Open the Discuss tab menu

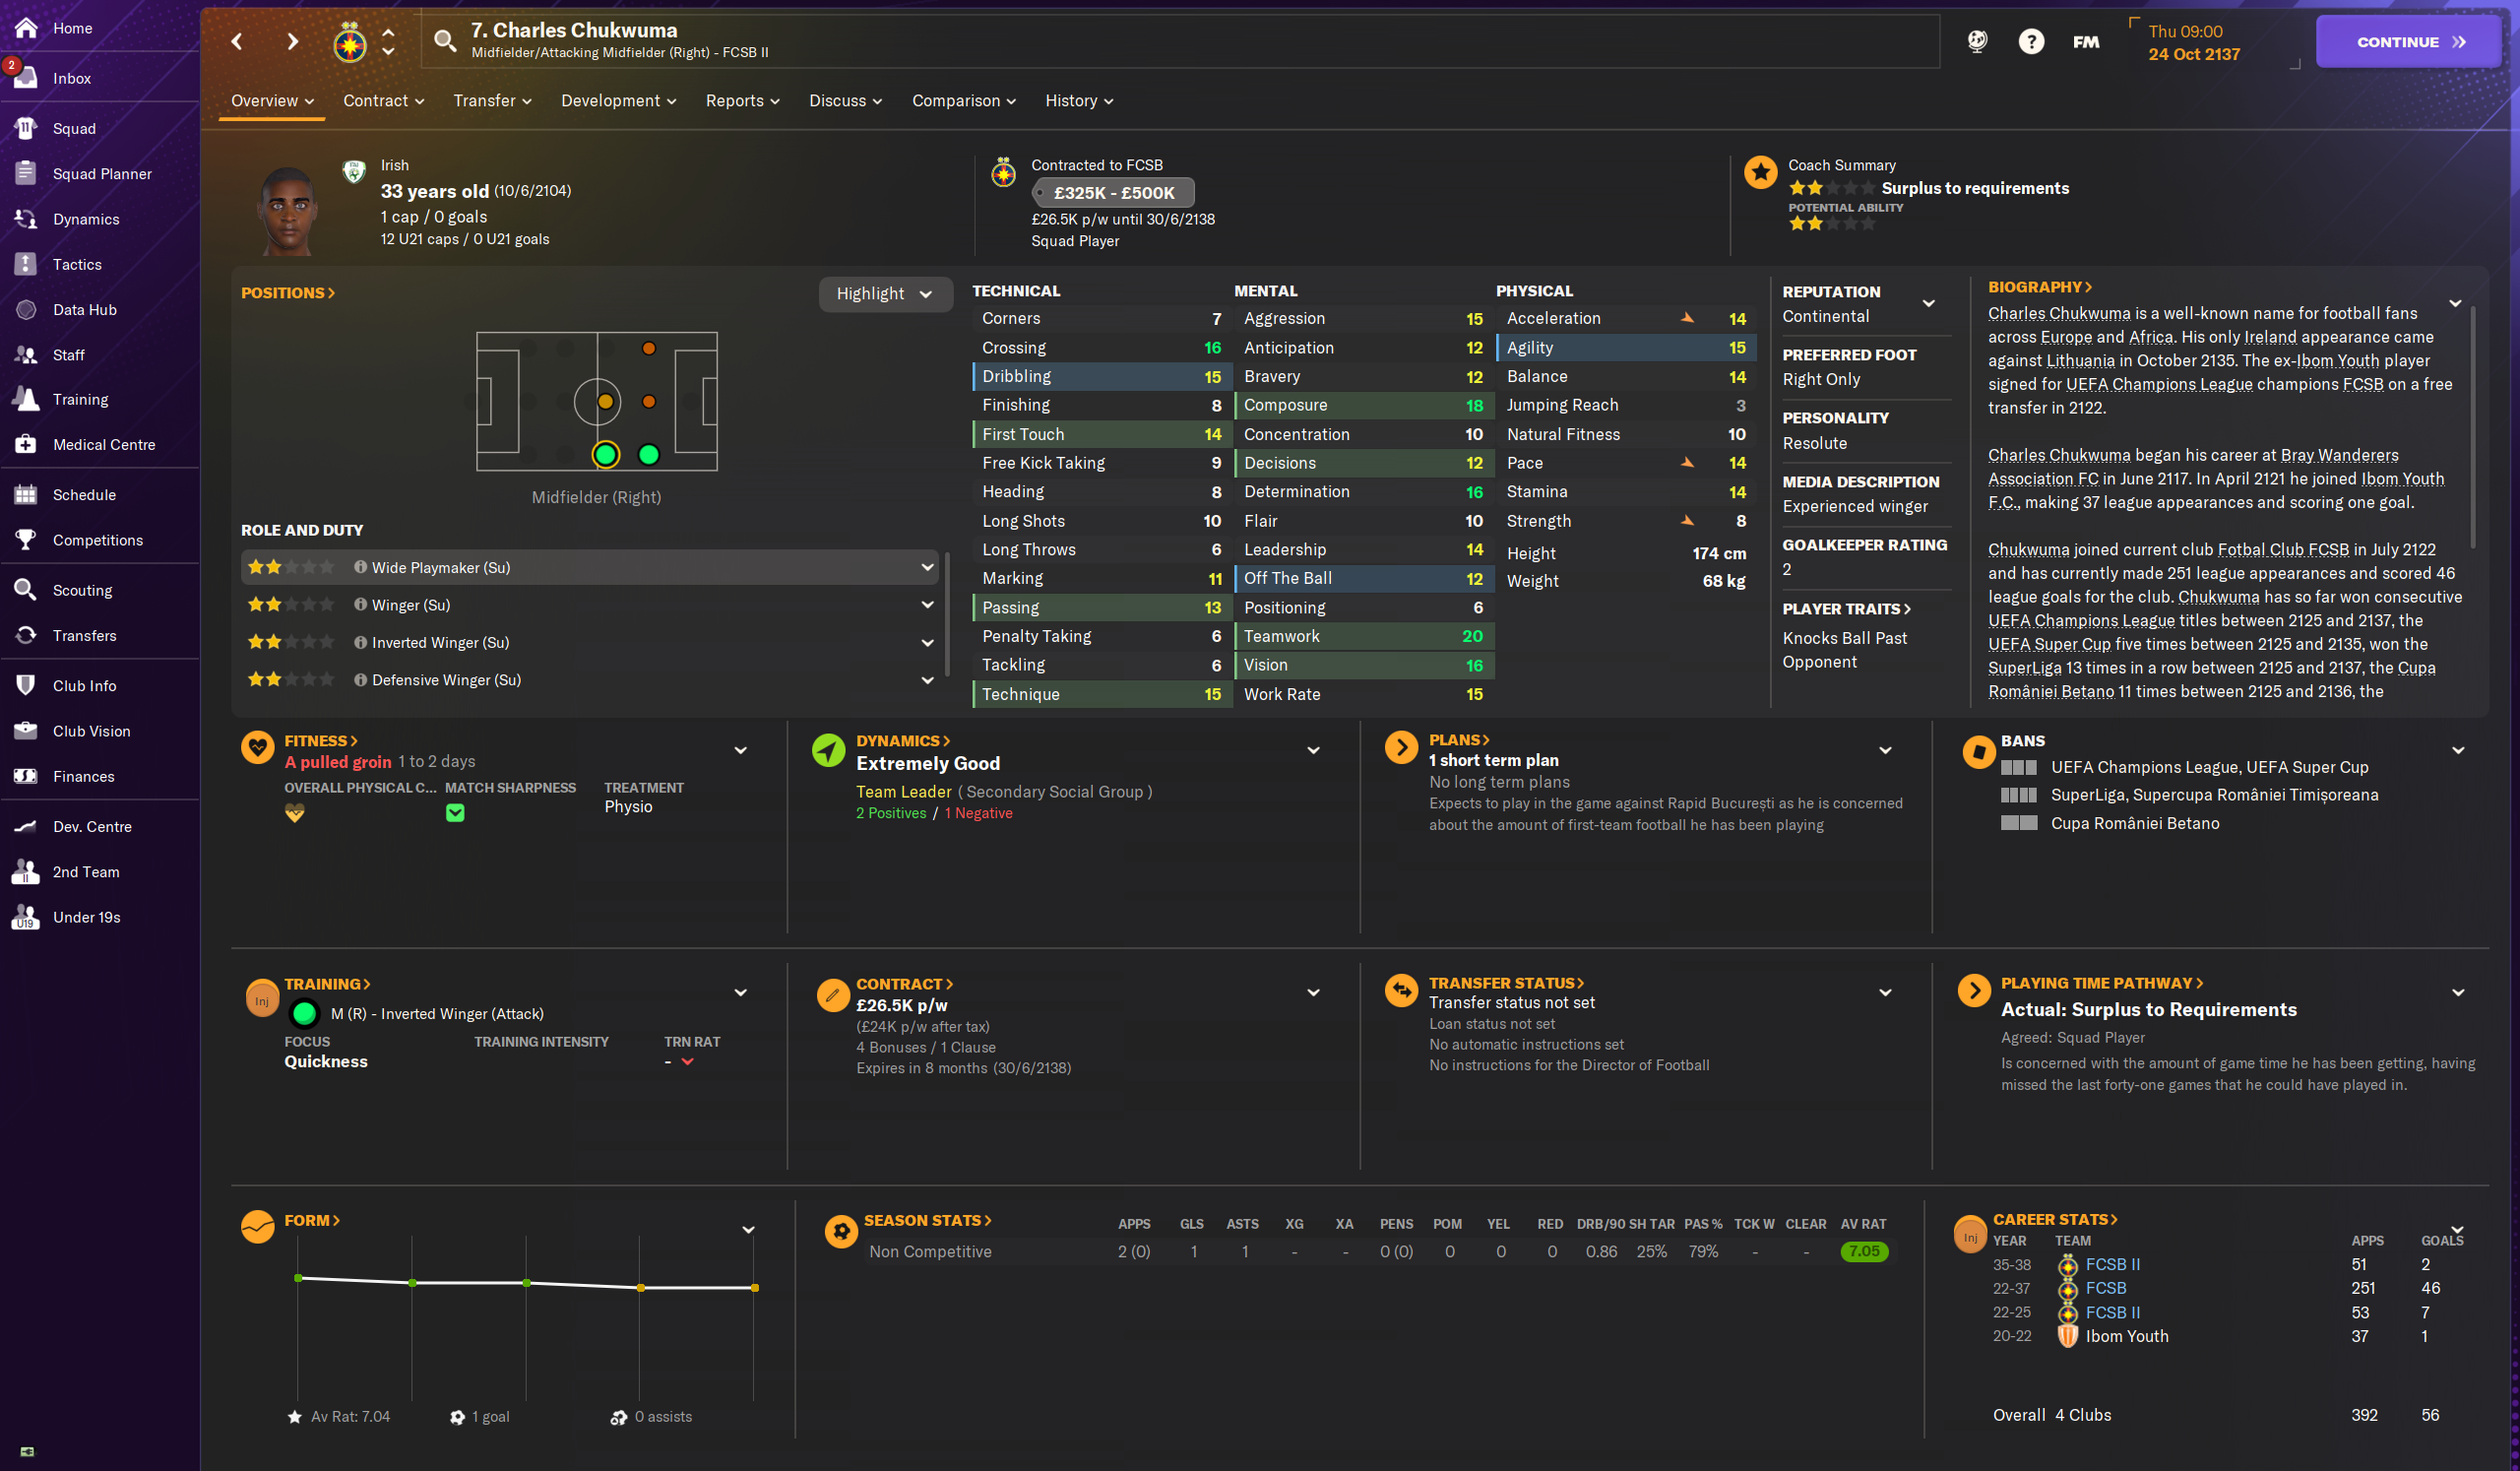(x=845, y=101)
